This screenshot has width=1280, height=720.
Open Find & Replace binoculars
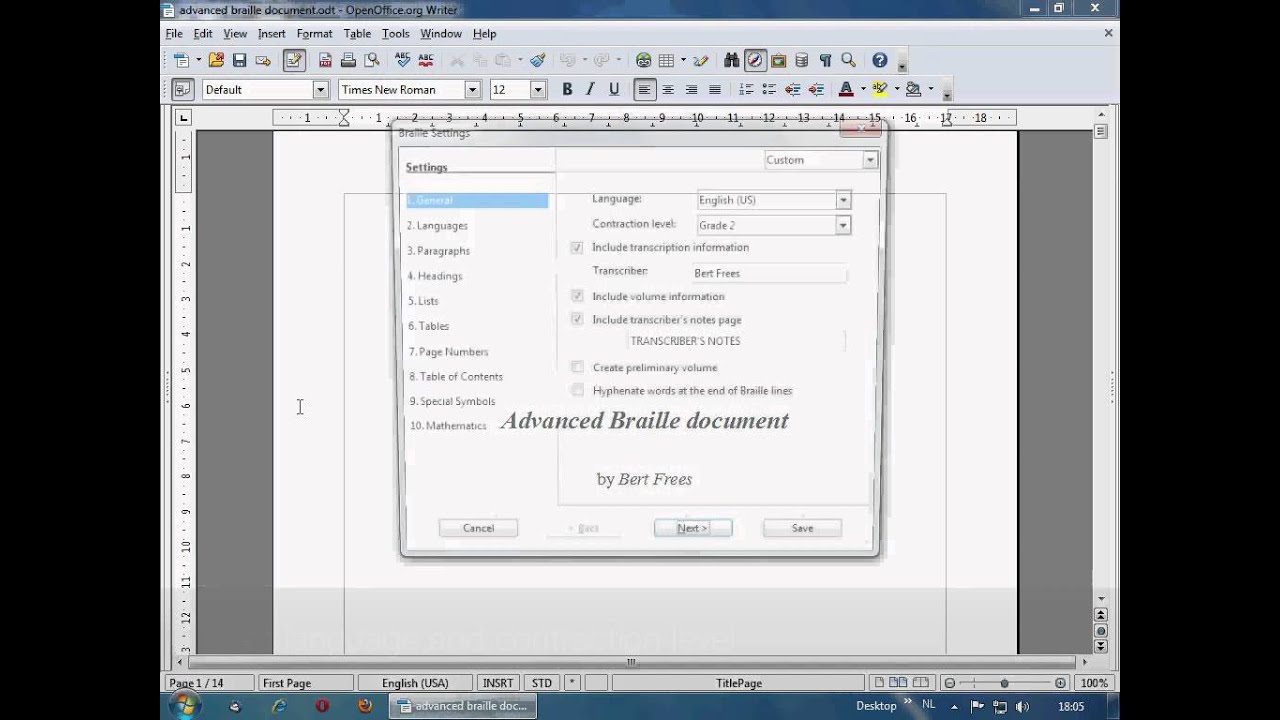[731, 61]
